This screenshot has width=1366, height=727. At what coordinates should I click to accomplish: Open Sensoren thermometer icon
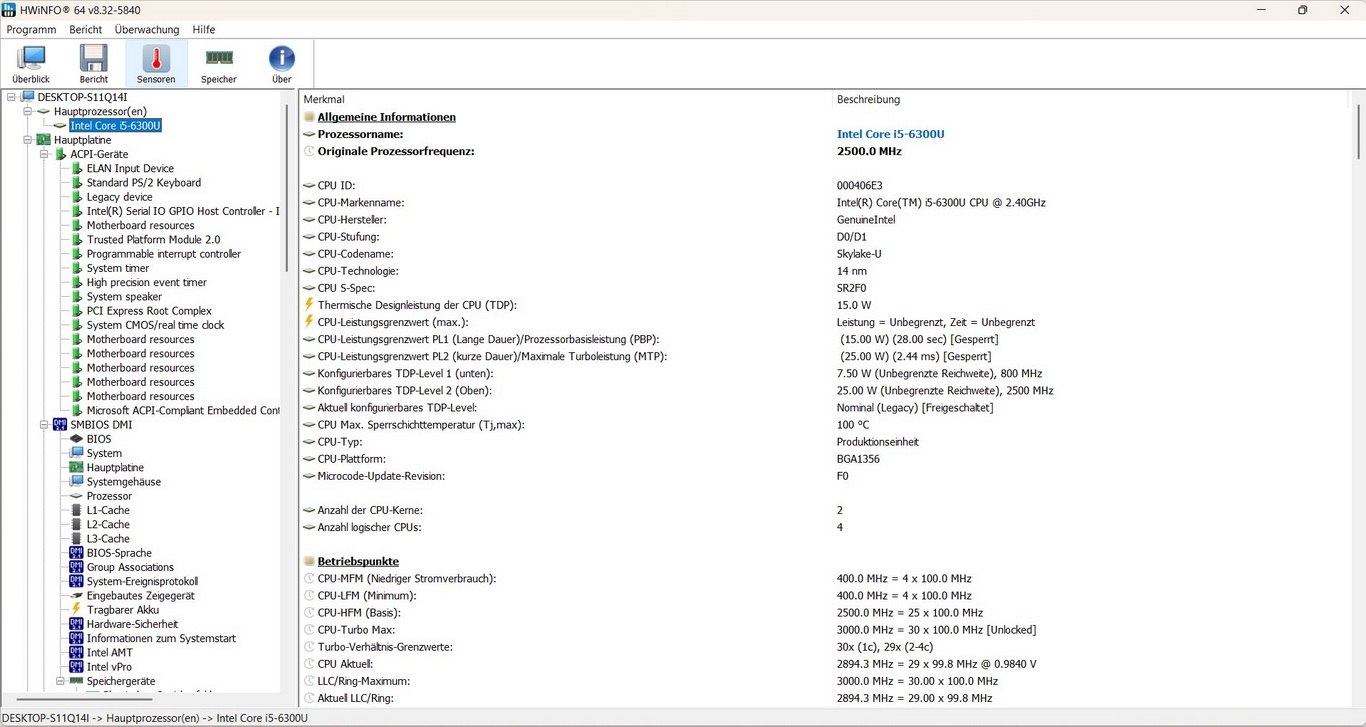click(x=156, y=64)
